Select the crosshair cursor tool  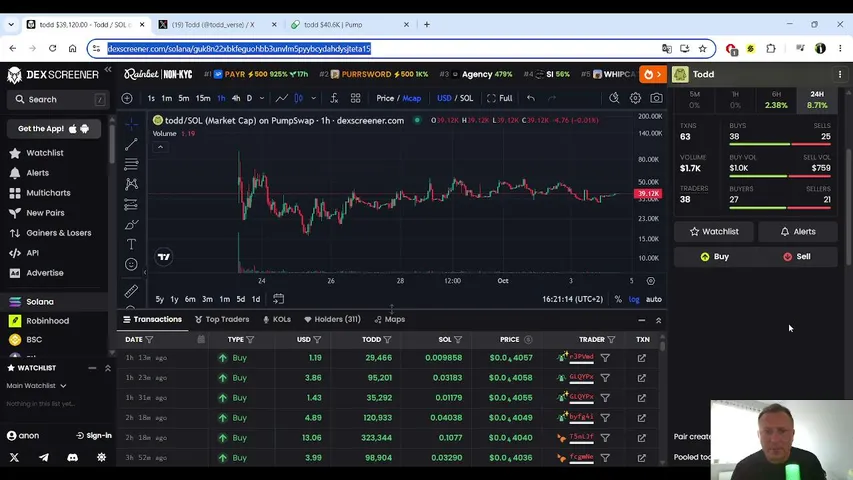(131, 124)
